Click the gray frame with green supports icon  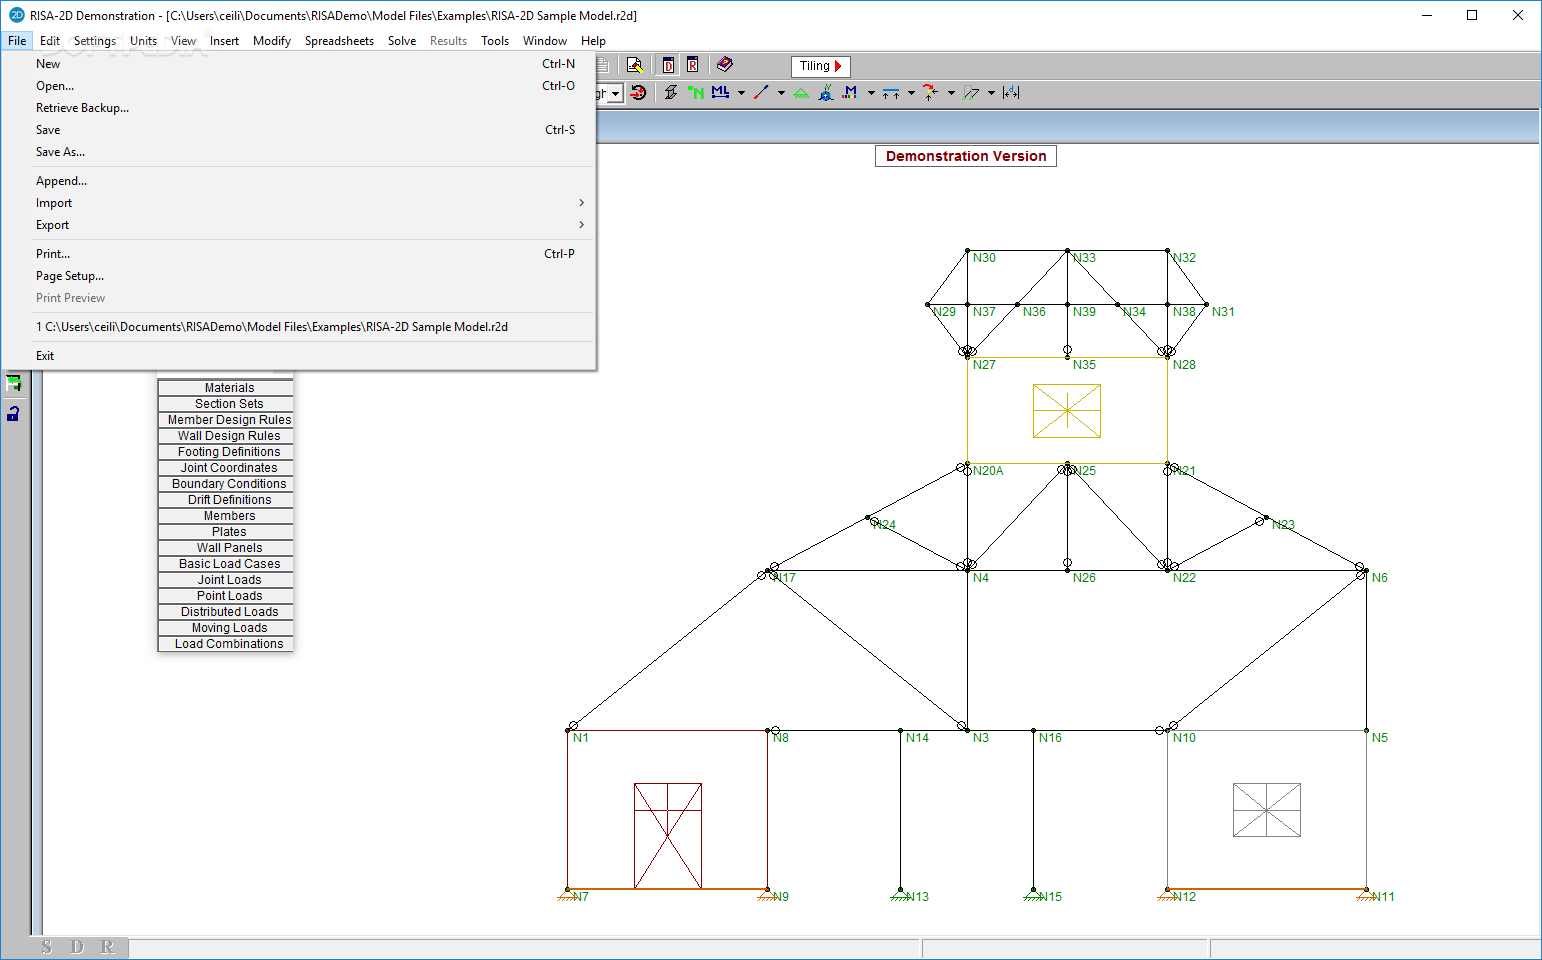(971, 93)
